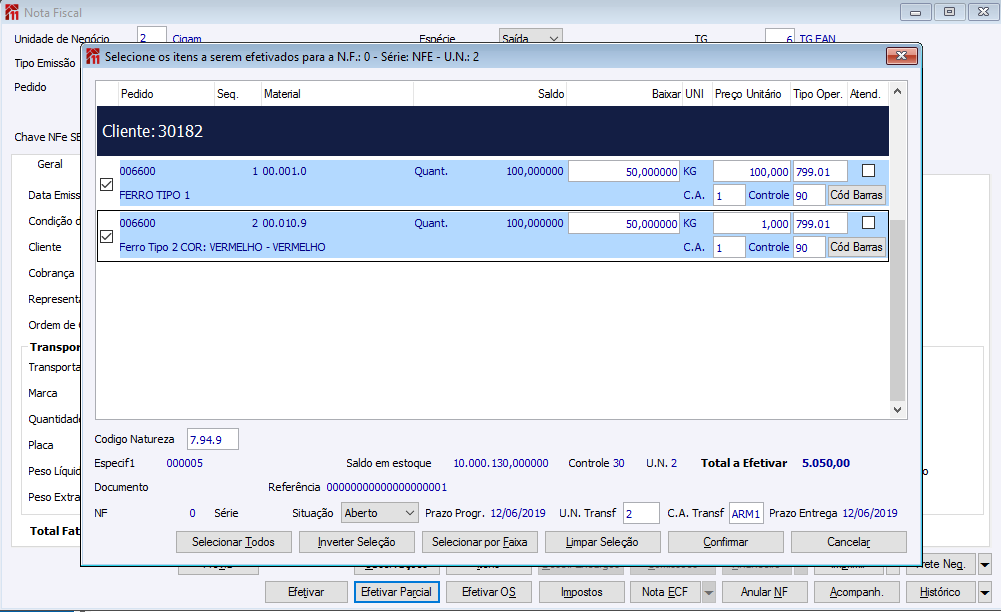Edit C.A. field of Ferro Tipo 2 row
This screenshot has height=612, width=1001.
(729, 248)
